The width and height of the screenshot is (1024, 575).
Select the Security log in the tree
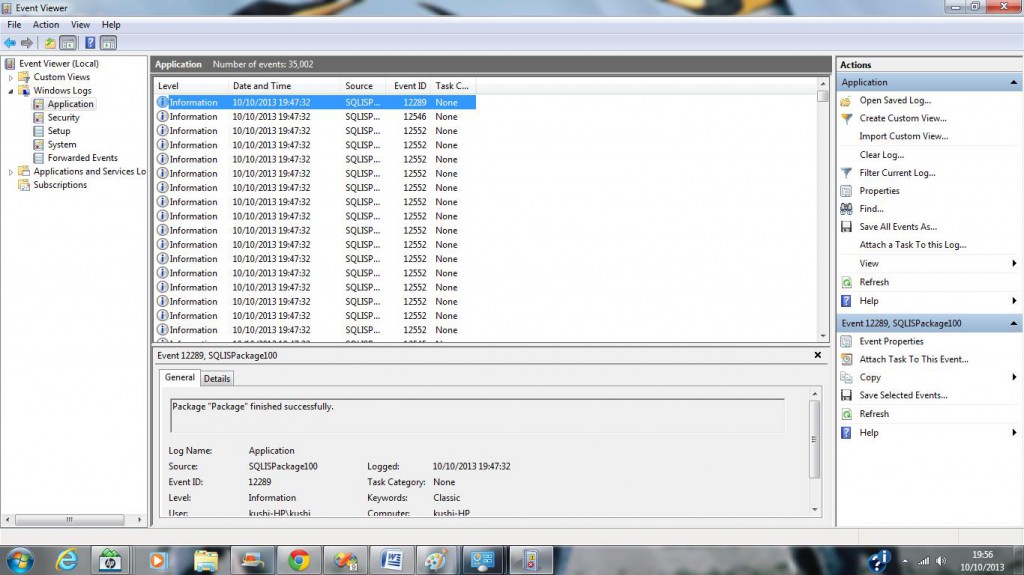click(x=63, y=118)
